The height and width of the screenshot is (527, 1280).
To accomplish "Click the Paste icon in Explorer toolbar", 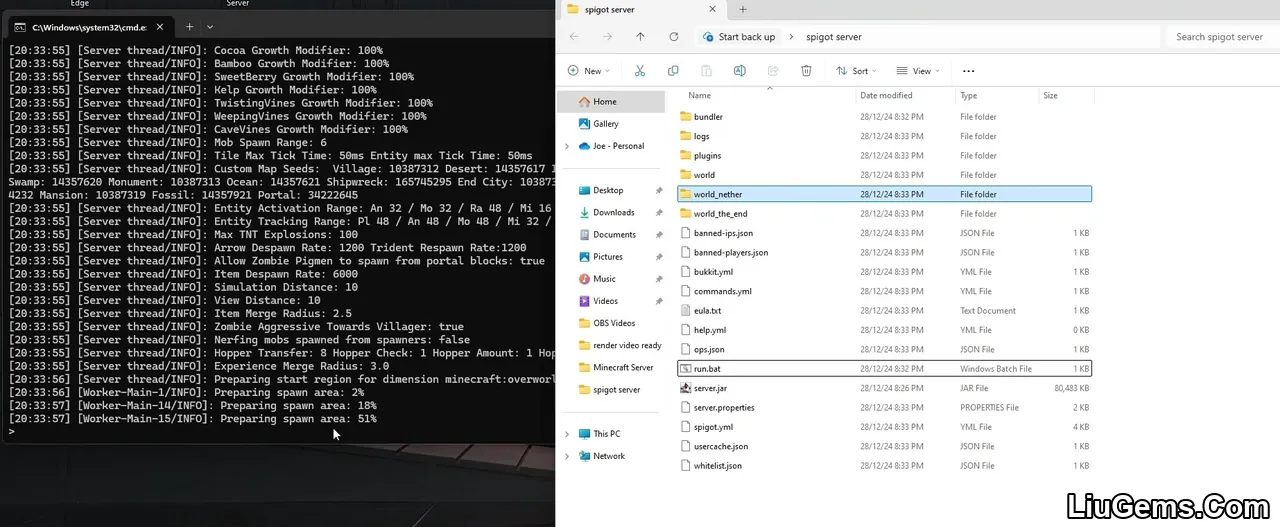I will [706, 71].
